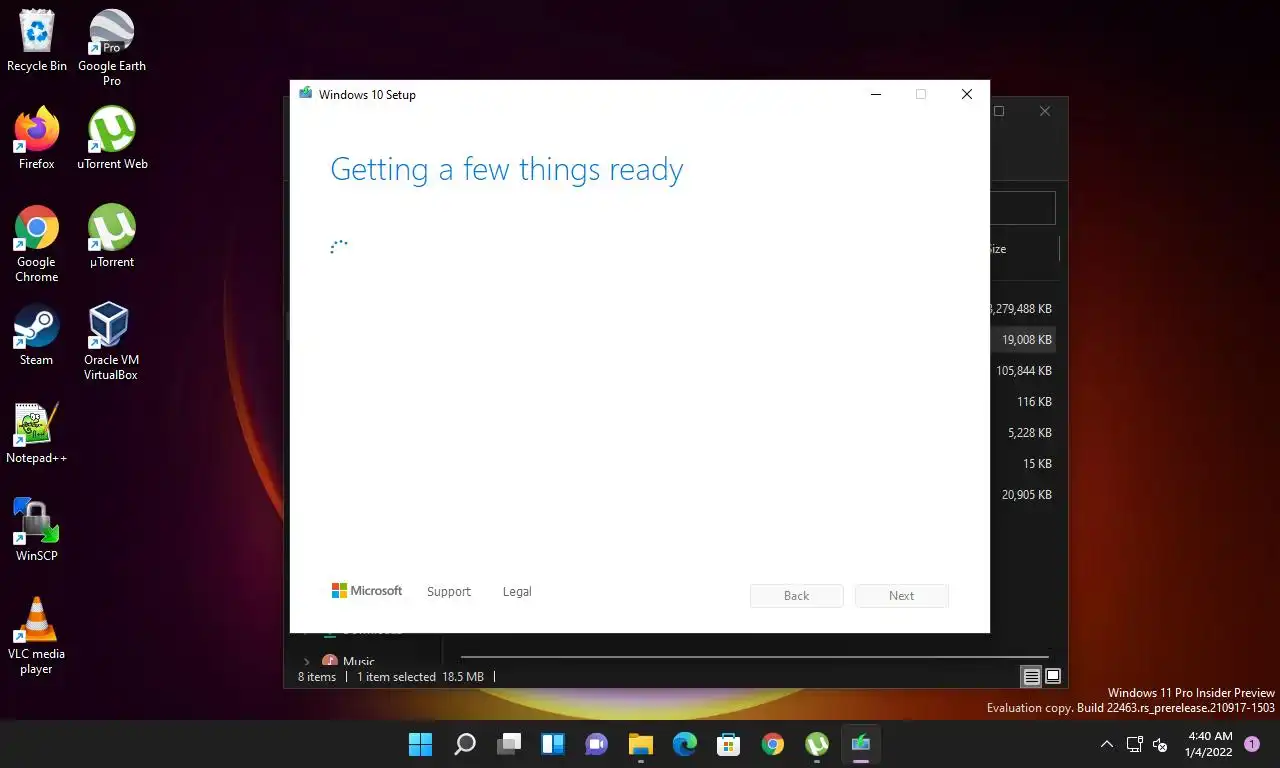Maximize the File Explorer window behind
Screen dimensions: 1280x768
tap(999, 111)
